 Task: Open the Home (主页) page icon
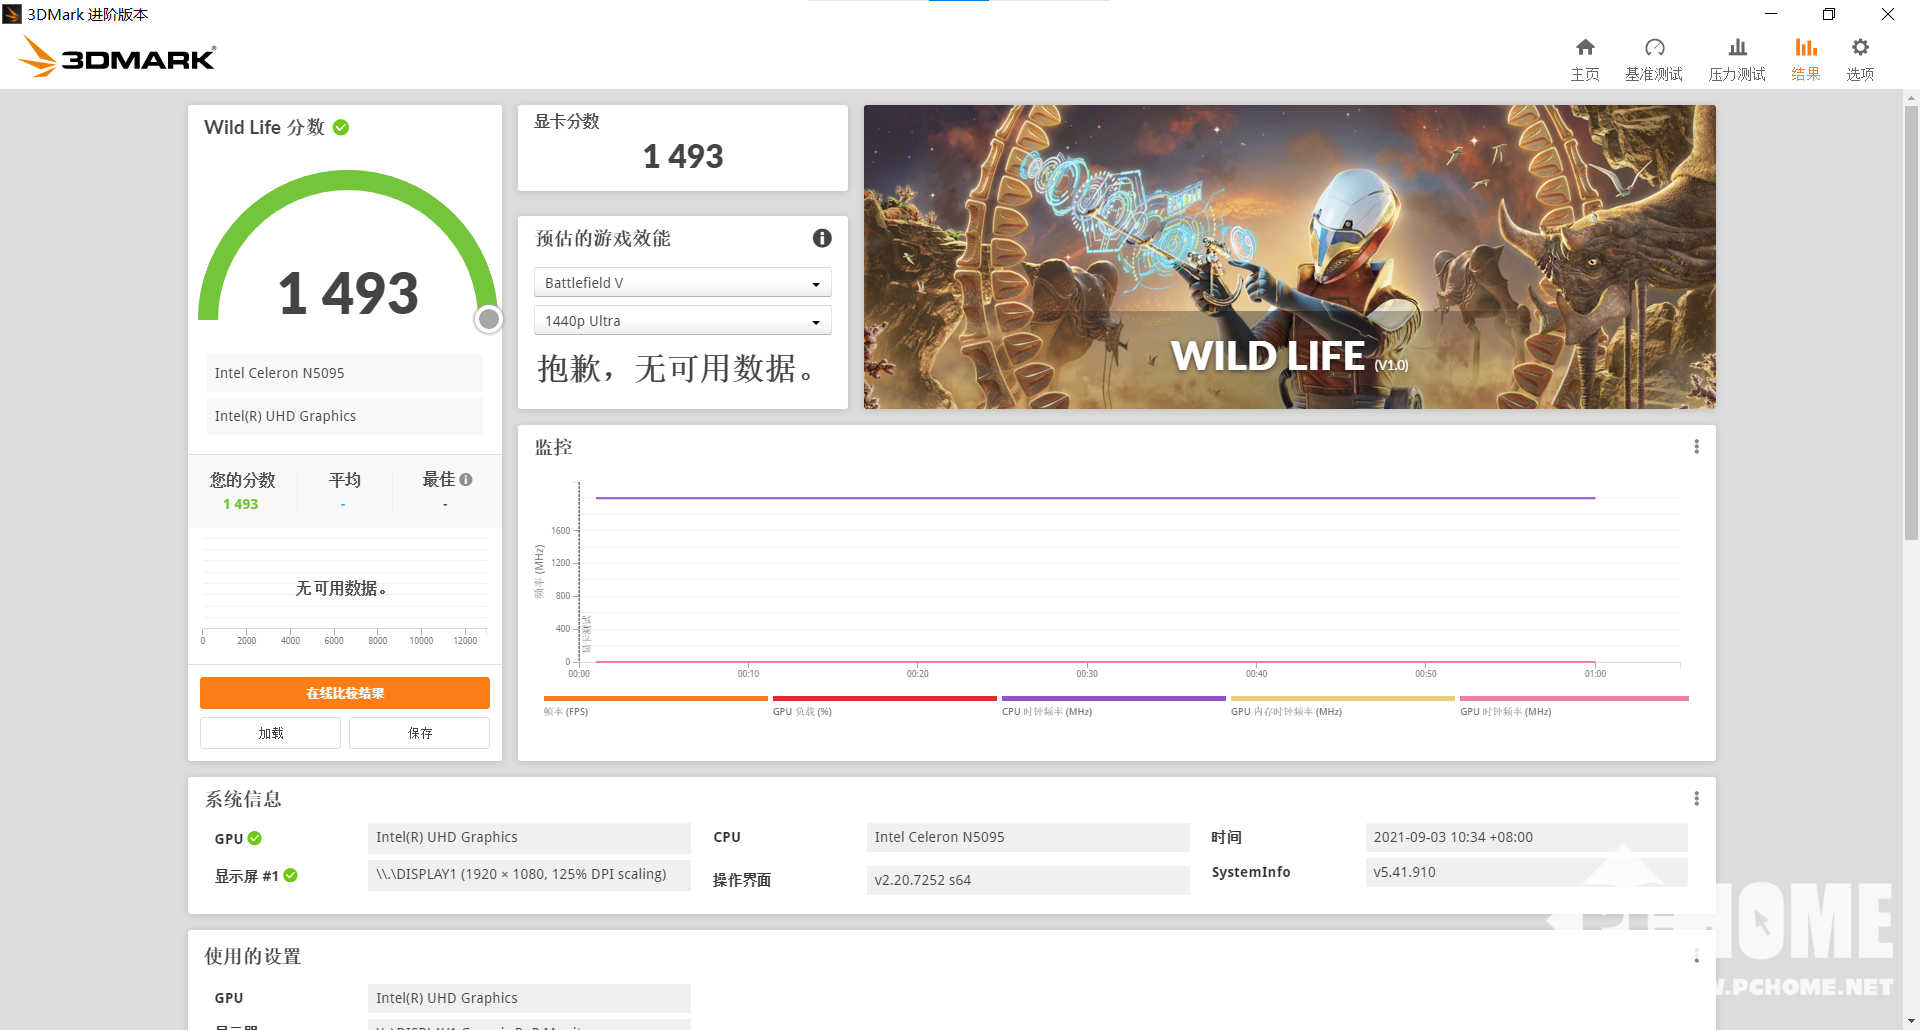pyautogui.click(x=1585, y=48)
